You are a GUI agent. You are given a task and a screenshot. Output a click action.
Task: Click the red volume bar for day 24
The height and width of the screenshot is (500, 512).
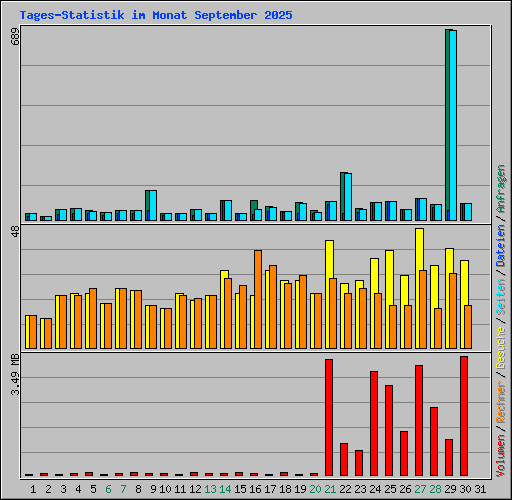[374, 423]
